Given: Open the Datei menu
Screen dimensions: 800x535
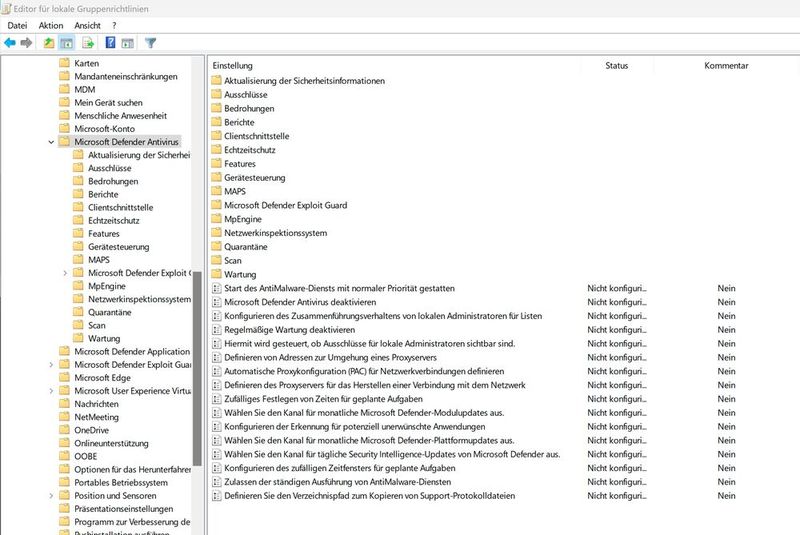Looking at the screenshot, I should pyautogui.click(x=17, y=26).
